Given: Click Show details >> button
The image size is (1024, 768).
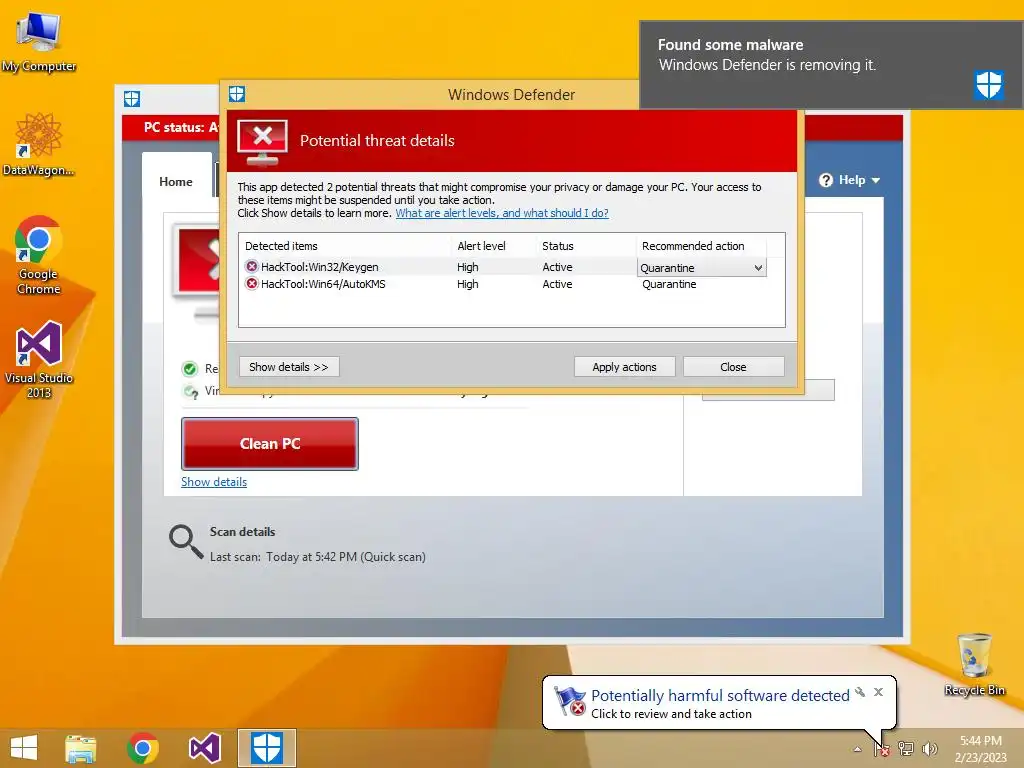Looking at the screenshot, I should 289,367.
